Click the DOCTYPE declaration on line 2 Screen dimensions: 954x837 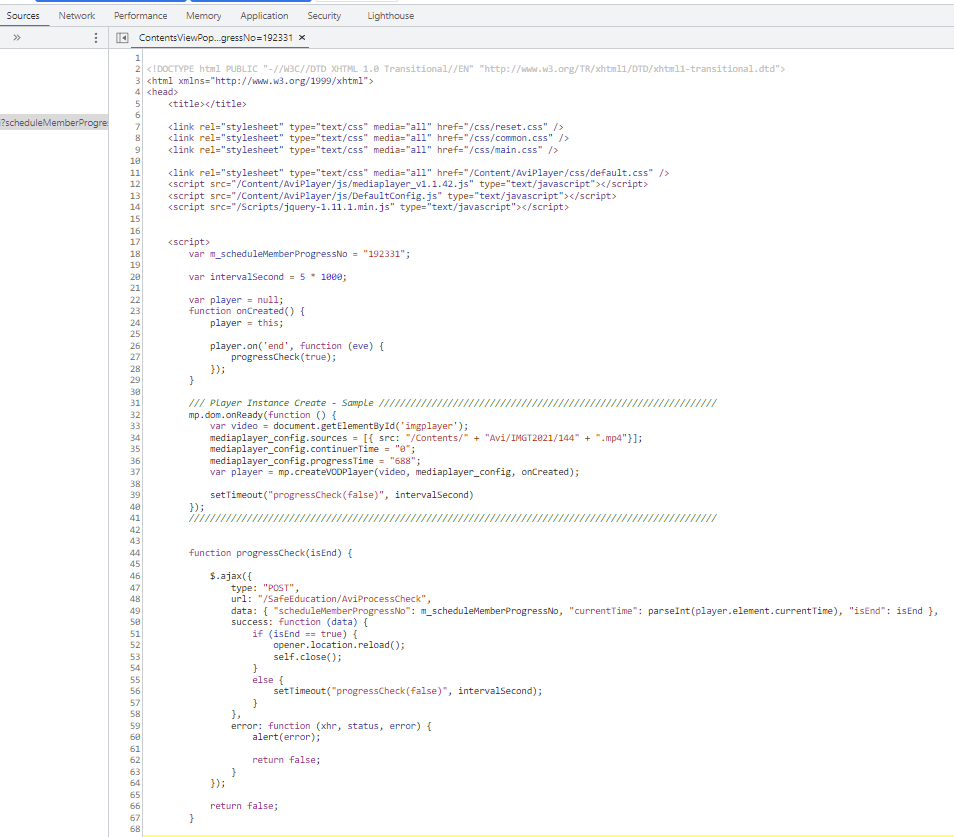pyautogui.click(x=466, y=69)
